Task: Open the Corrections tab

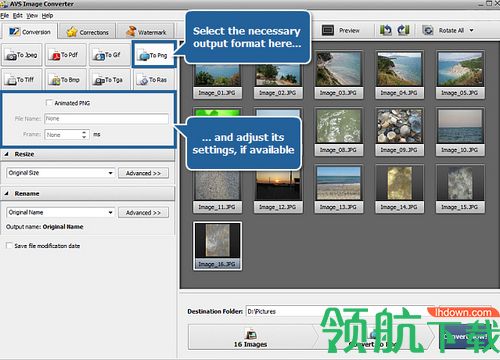Action: (x=88, y=32)
